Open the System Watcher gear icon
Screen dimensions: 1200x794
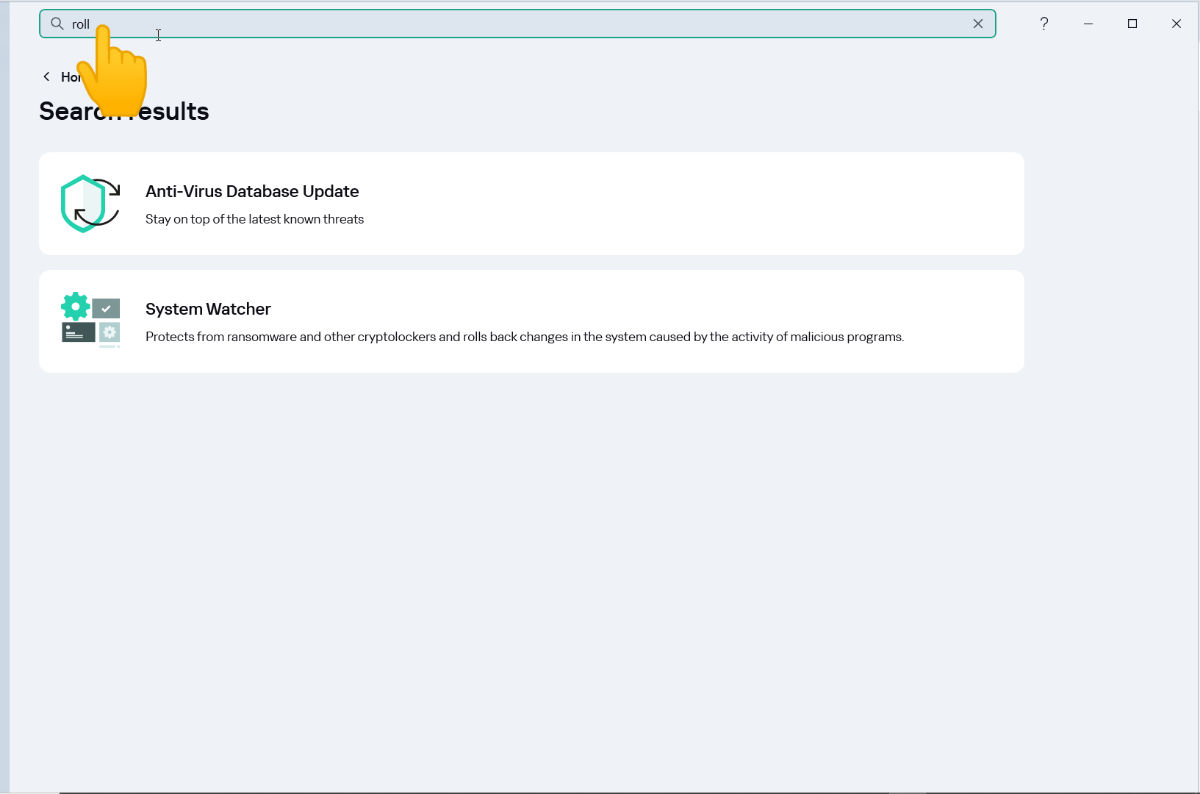[90, 321]
